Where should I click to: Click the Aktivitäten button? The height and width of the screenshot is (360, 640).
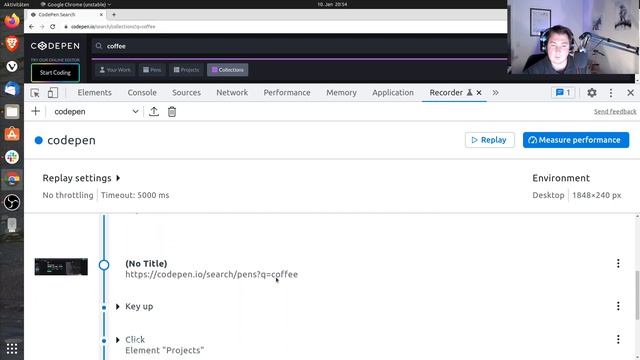[16, 4]
